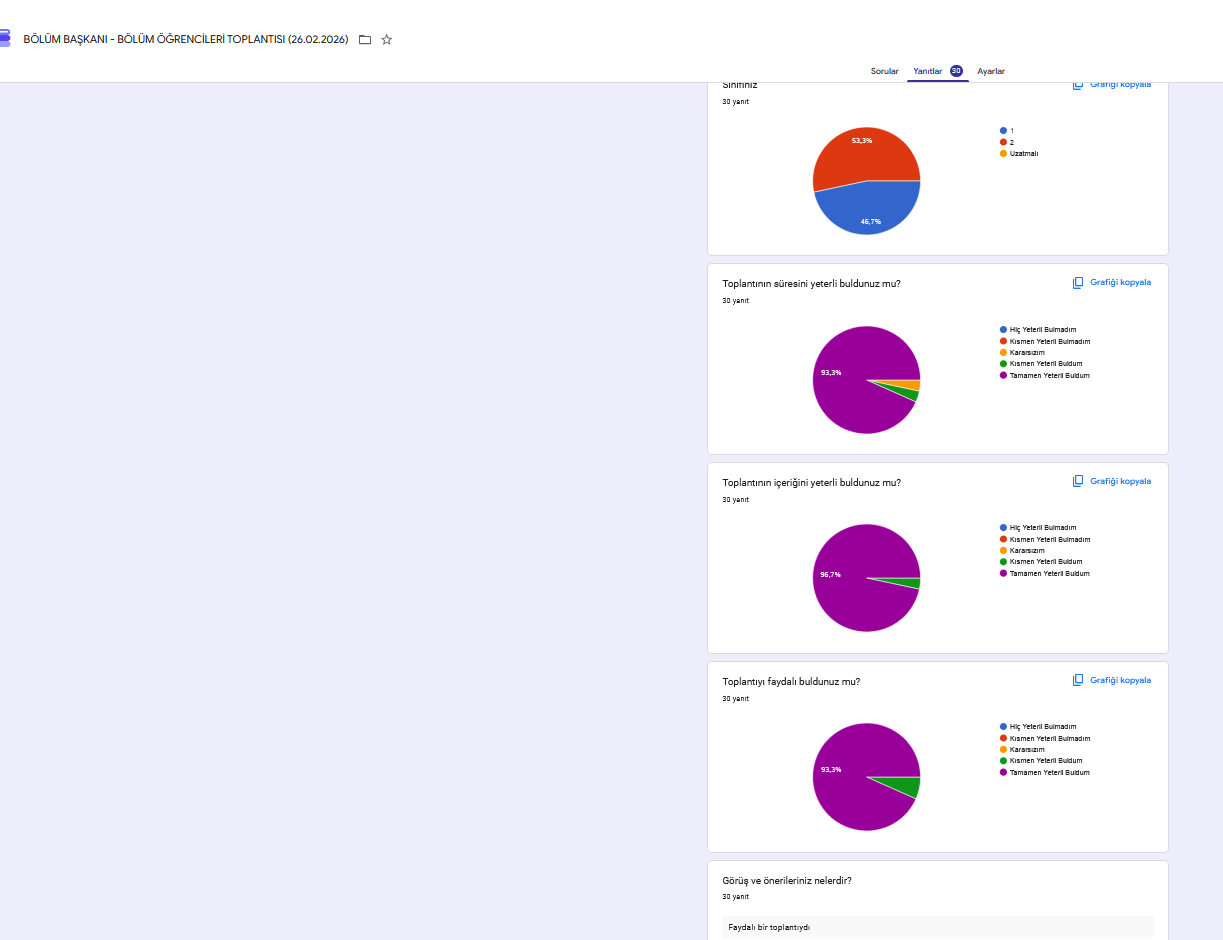
Task: Click orange 'Uzatmalı' legend dot
Action: coord(1003,153)
